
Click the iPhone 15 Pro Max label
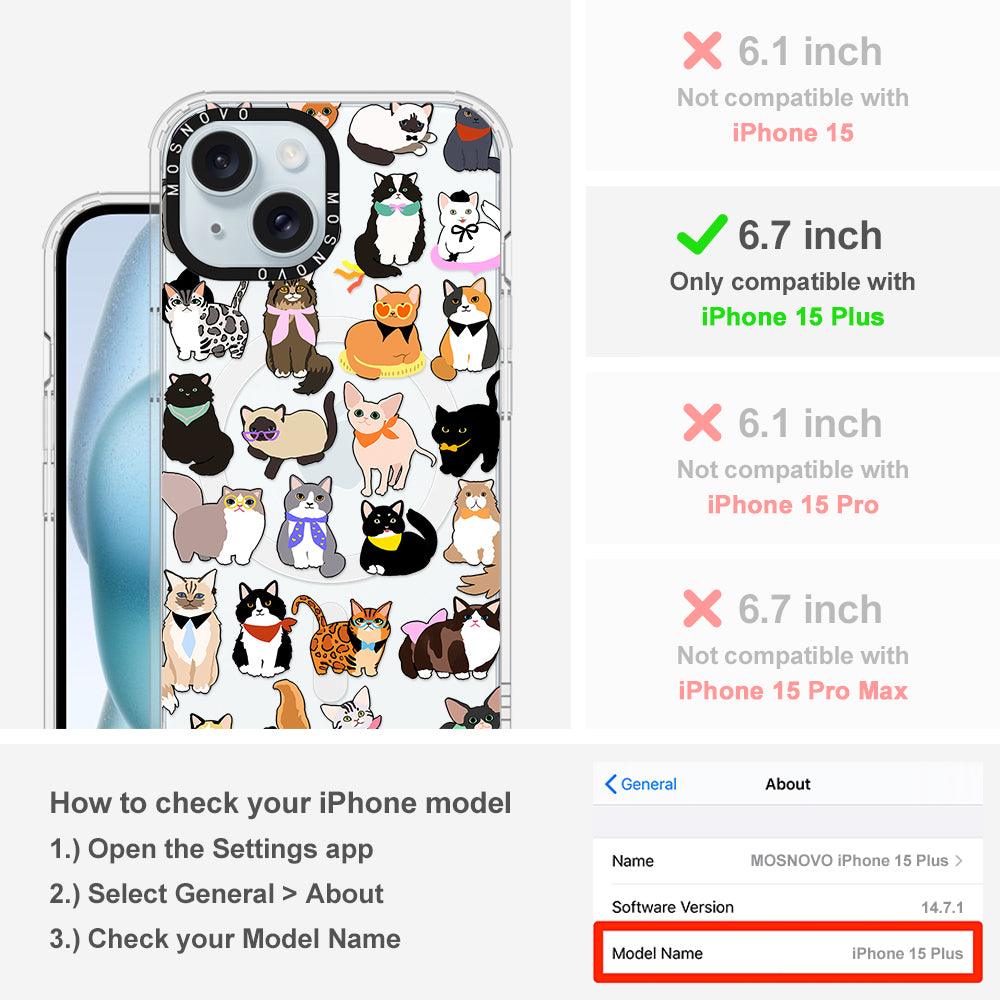(793, 691)
